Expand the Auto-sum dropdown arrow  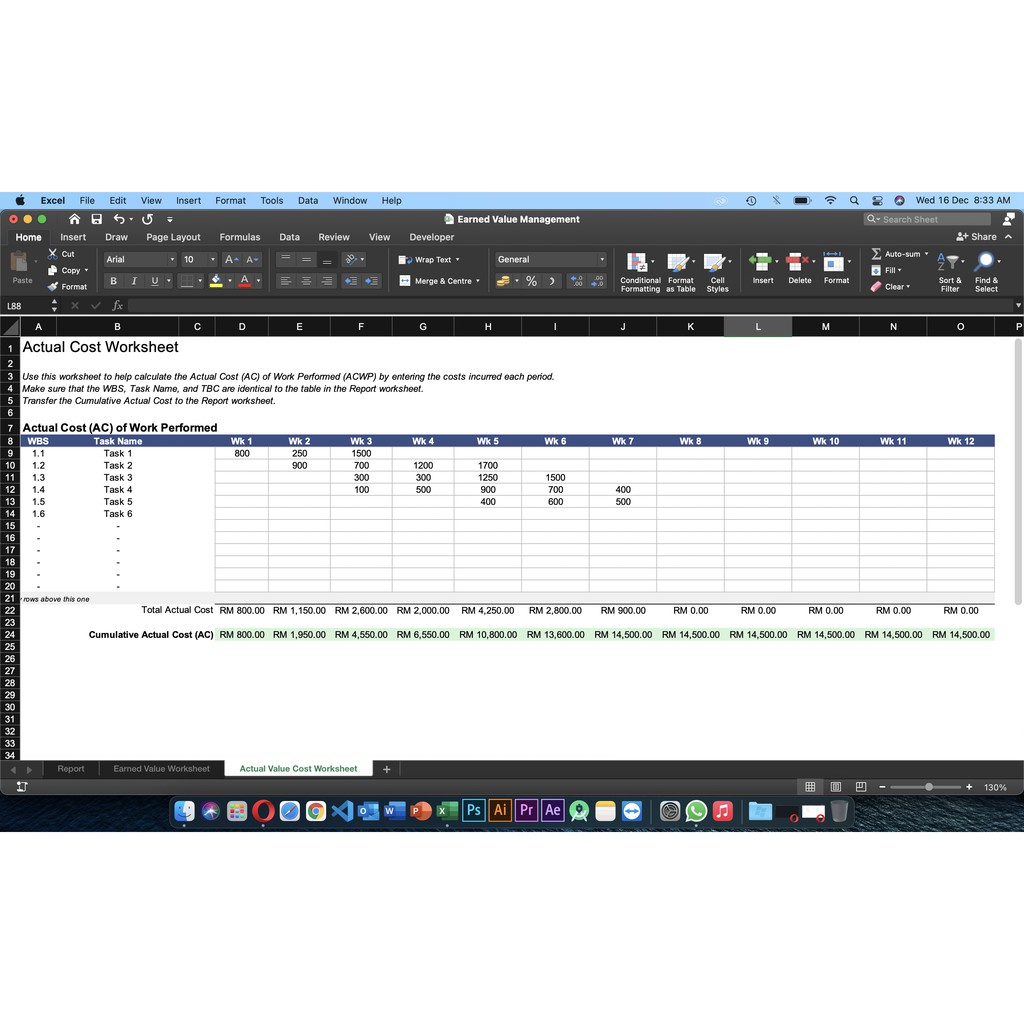(x=926, y=253)
